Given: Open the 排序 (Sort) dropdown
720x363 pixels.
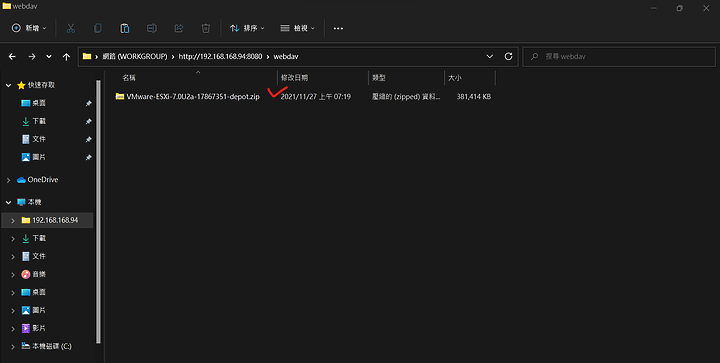Looking at the screenshot, I should point(247,28).
